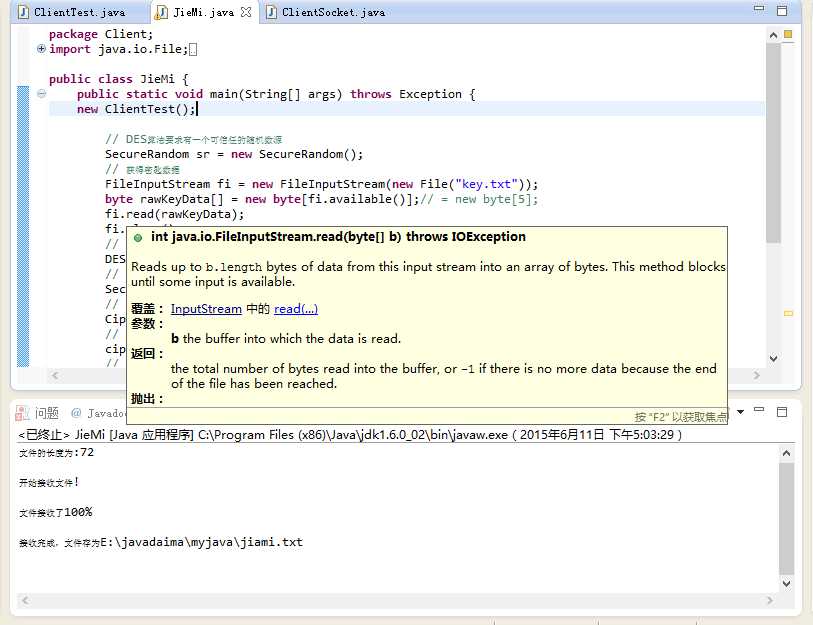Close the JieMi.java tab
This screenshot has height=625, width=813.
pyautogui.click(x=246, y=12)
